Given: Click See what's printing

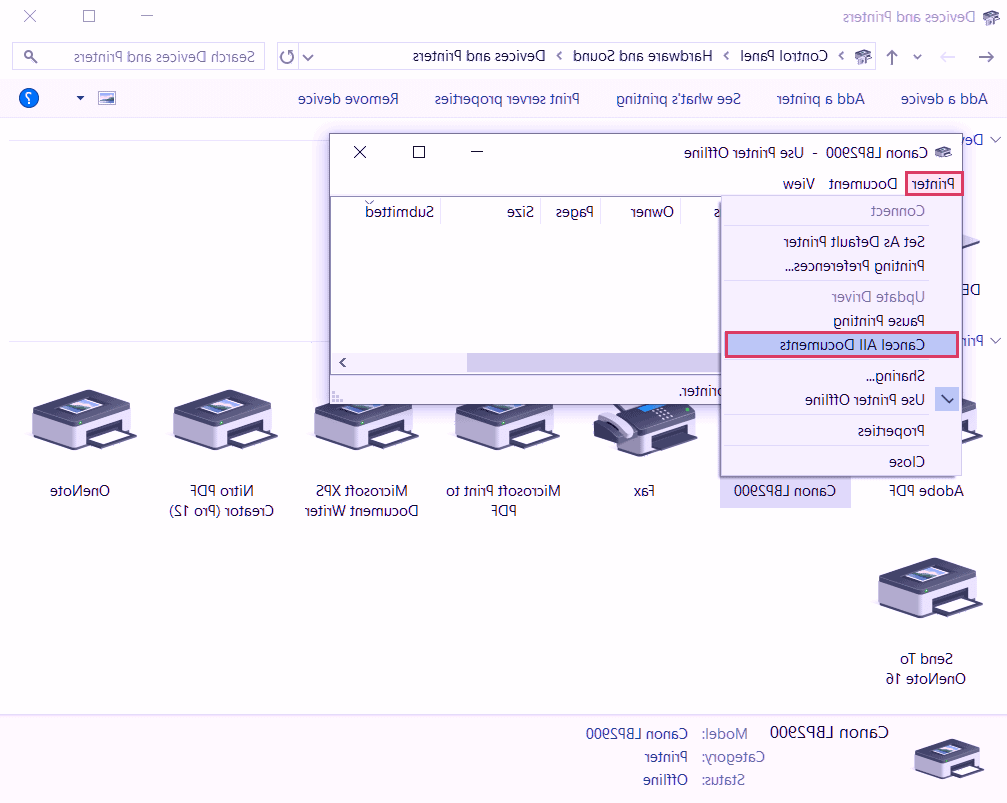Looking at the screenshot, I should (x=679, y=99).
